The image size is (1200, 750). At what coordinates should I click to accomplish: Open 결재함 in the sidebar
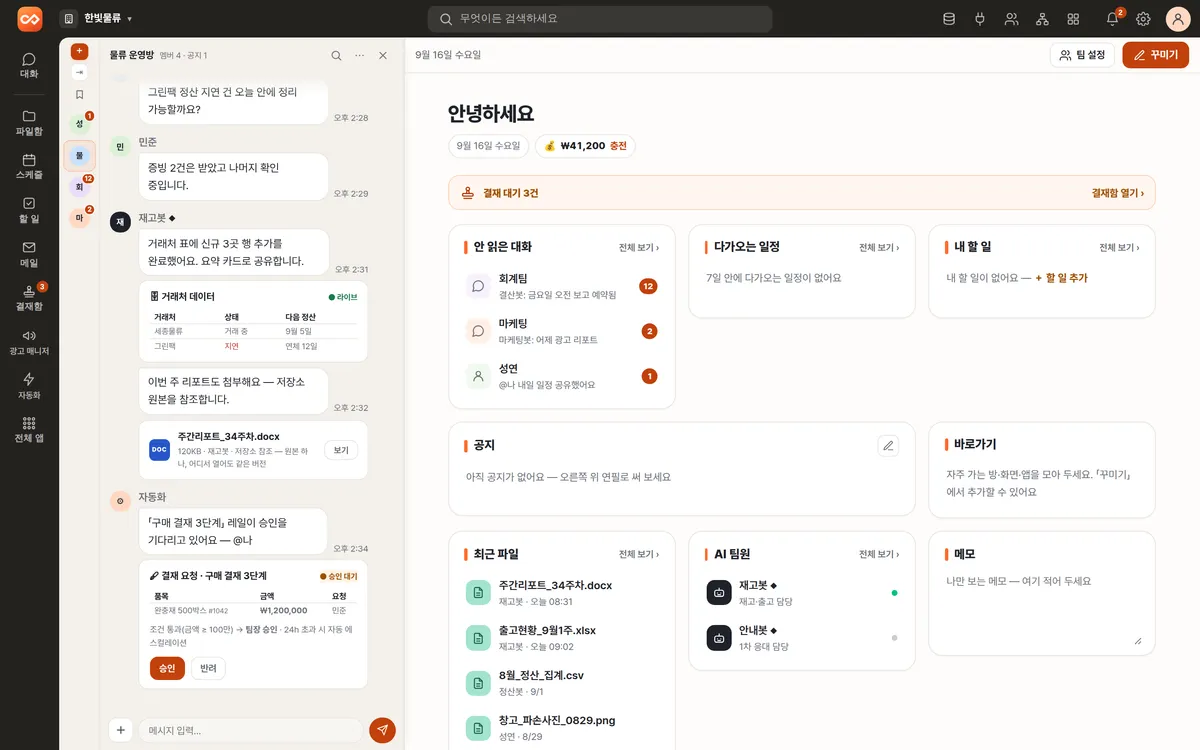(29, 298)
